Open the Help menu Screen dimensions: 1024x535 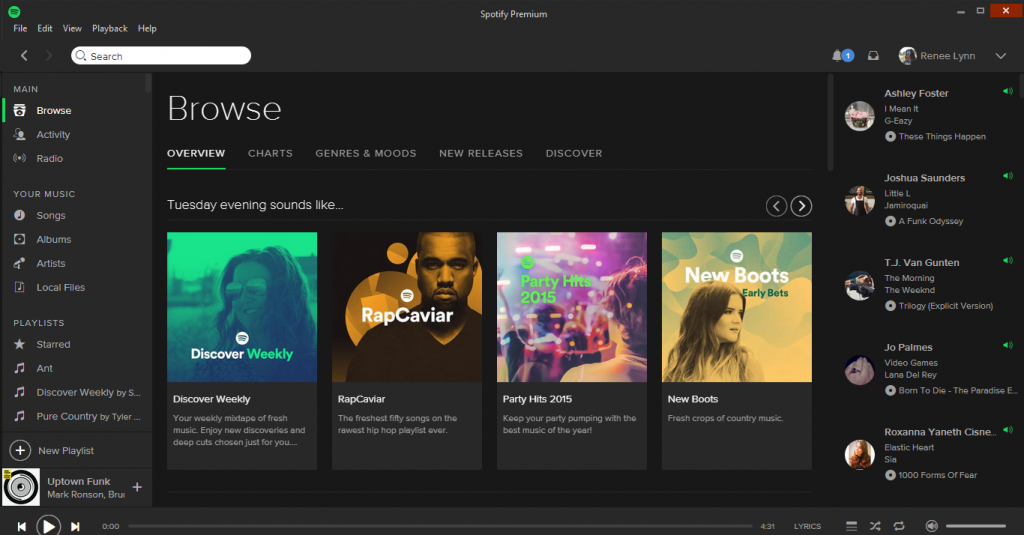point(147,28)
